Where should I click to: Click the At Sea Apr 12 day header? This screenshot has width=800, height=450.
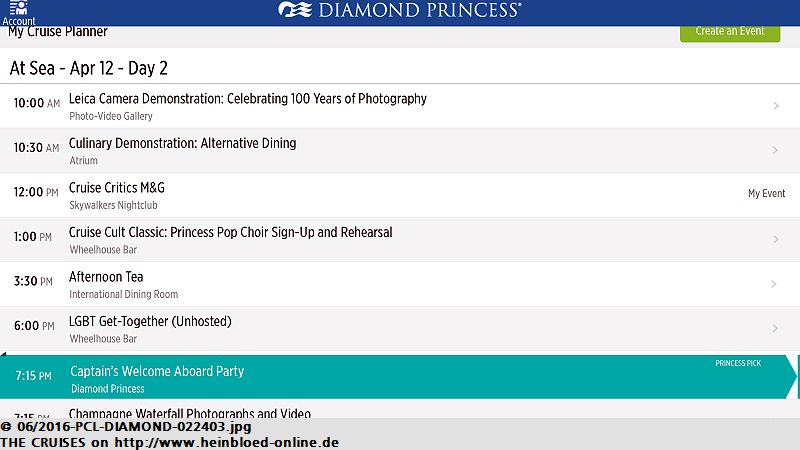89,68
